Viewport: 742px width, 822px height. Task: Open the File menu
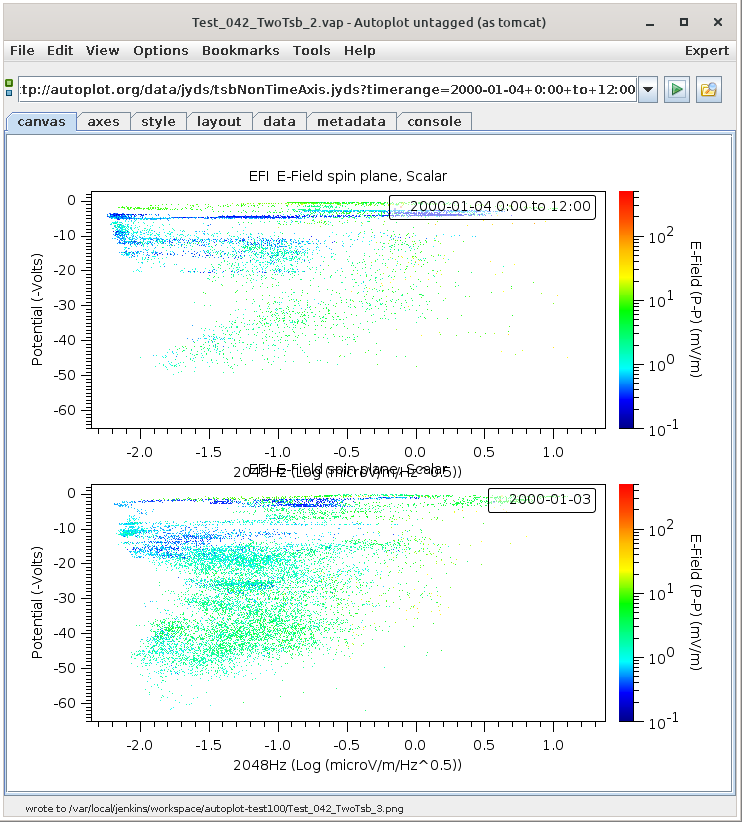coord(22,50)
